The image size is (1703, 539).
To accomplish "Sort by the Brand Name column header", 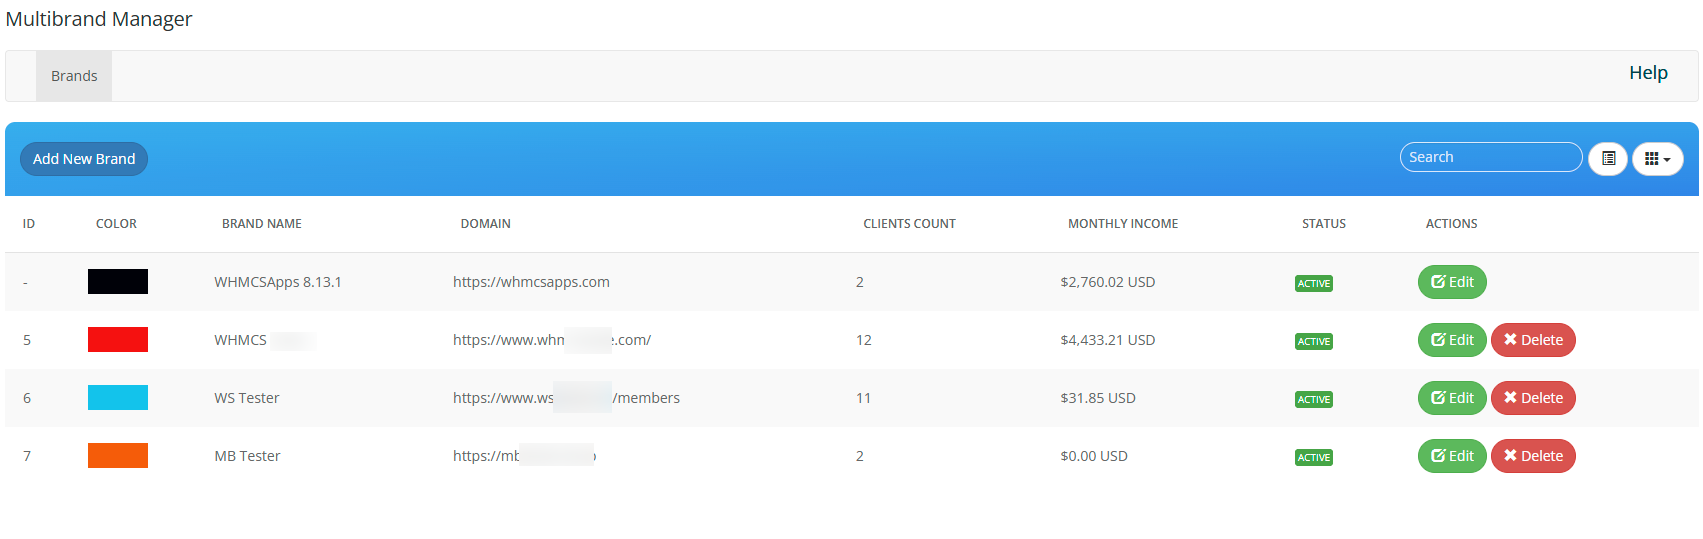I will [x=262, y=224].
